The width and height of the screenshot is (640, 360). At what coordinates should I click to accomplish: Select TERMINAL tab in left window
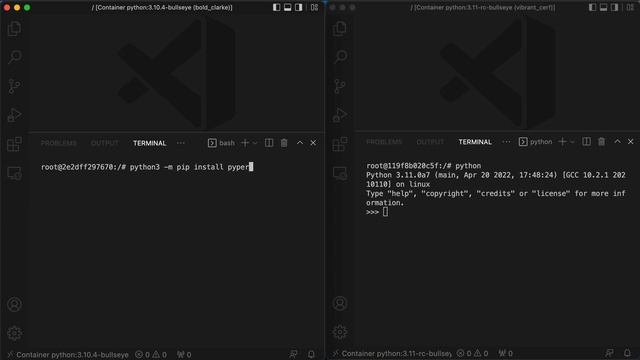tap(149, 143)
